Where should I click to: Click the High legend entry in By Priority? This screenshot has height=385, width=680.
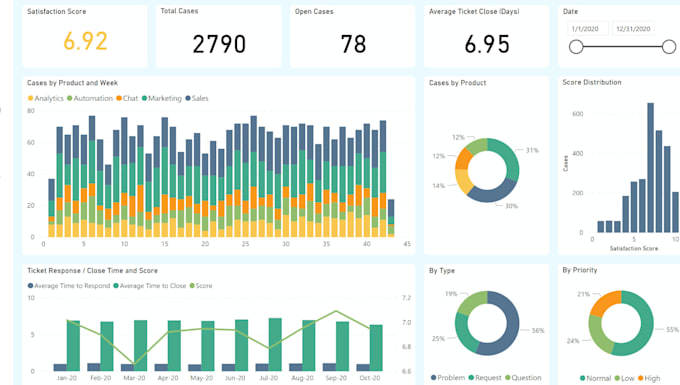tap(649, 378)
